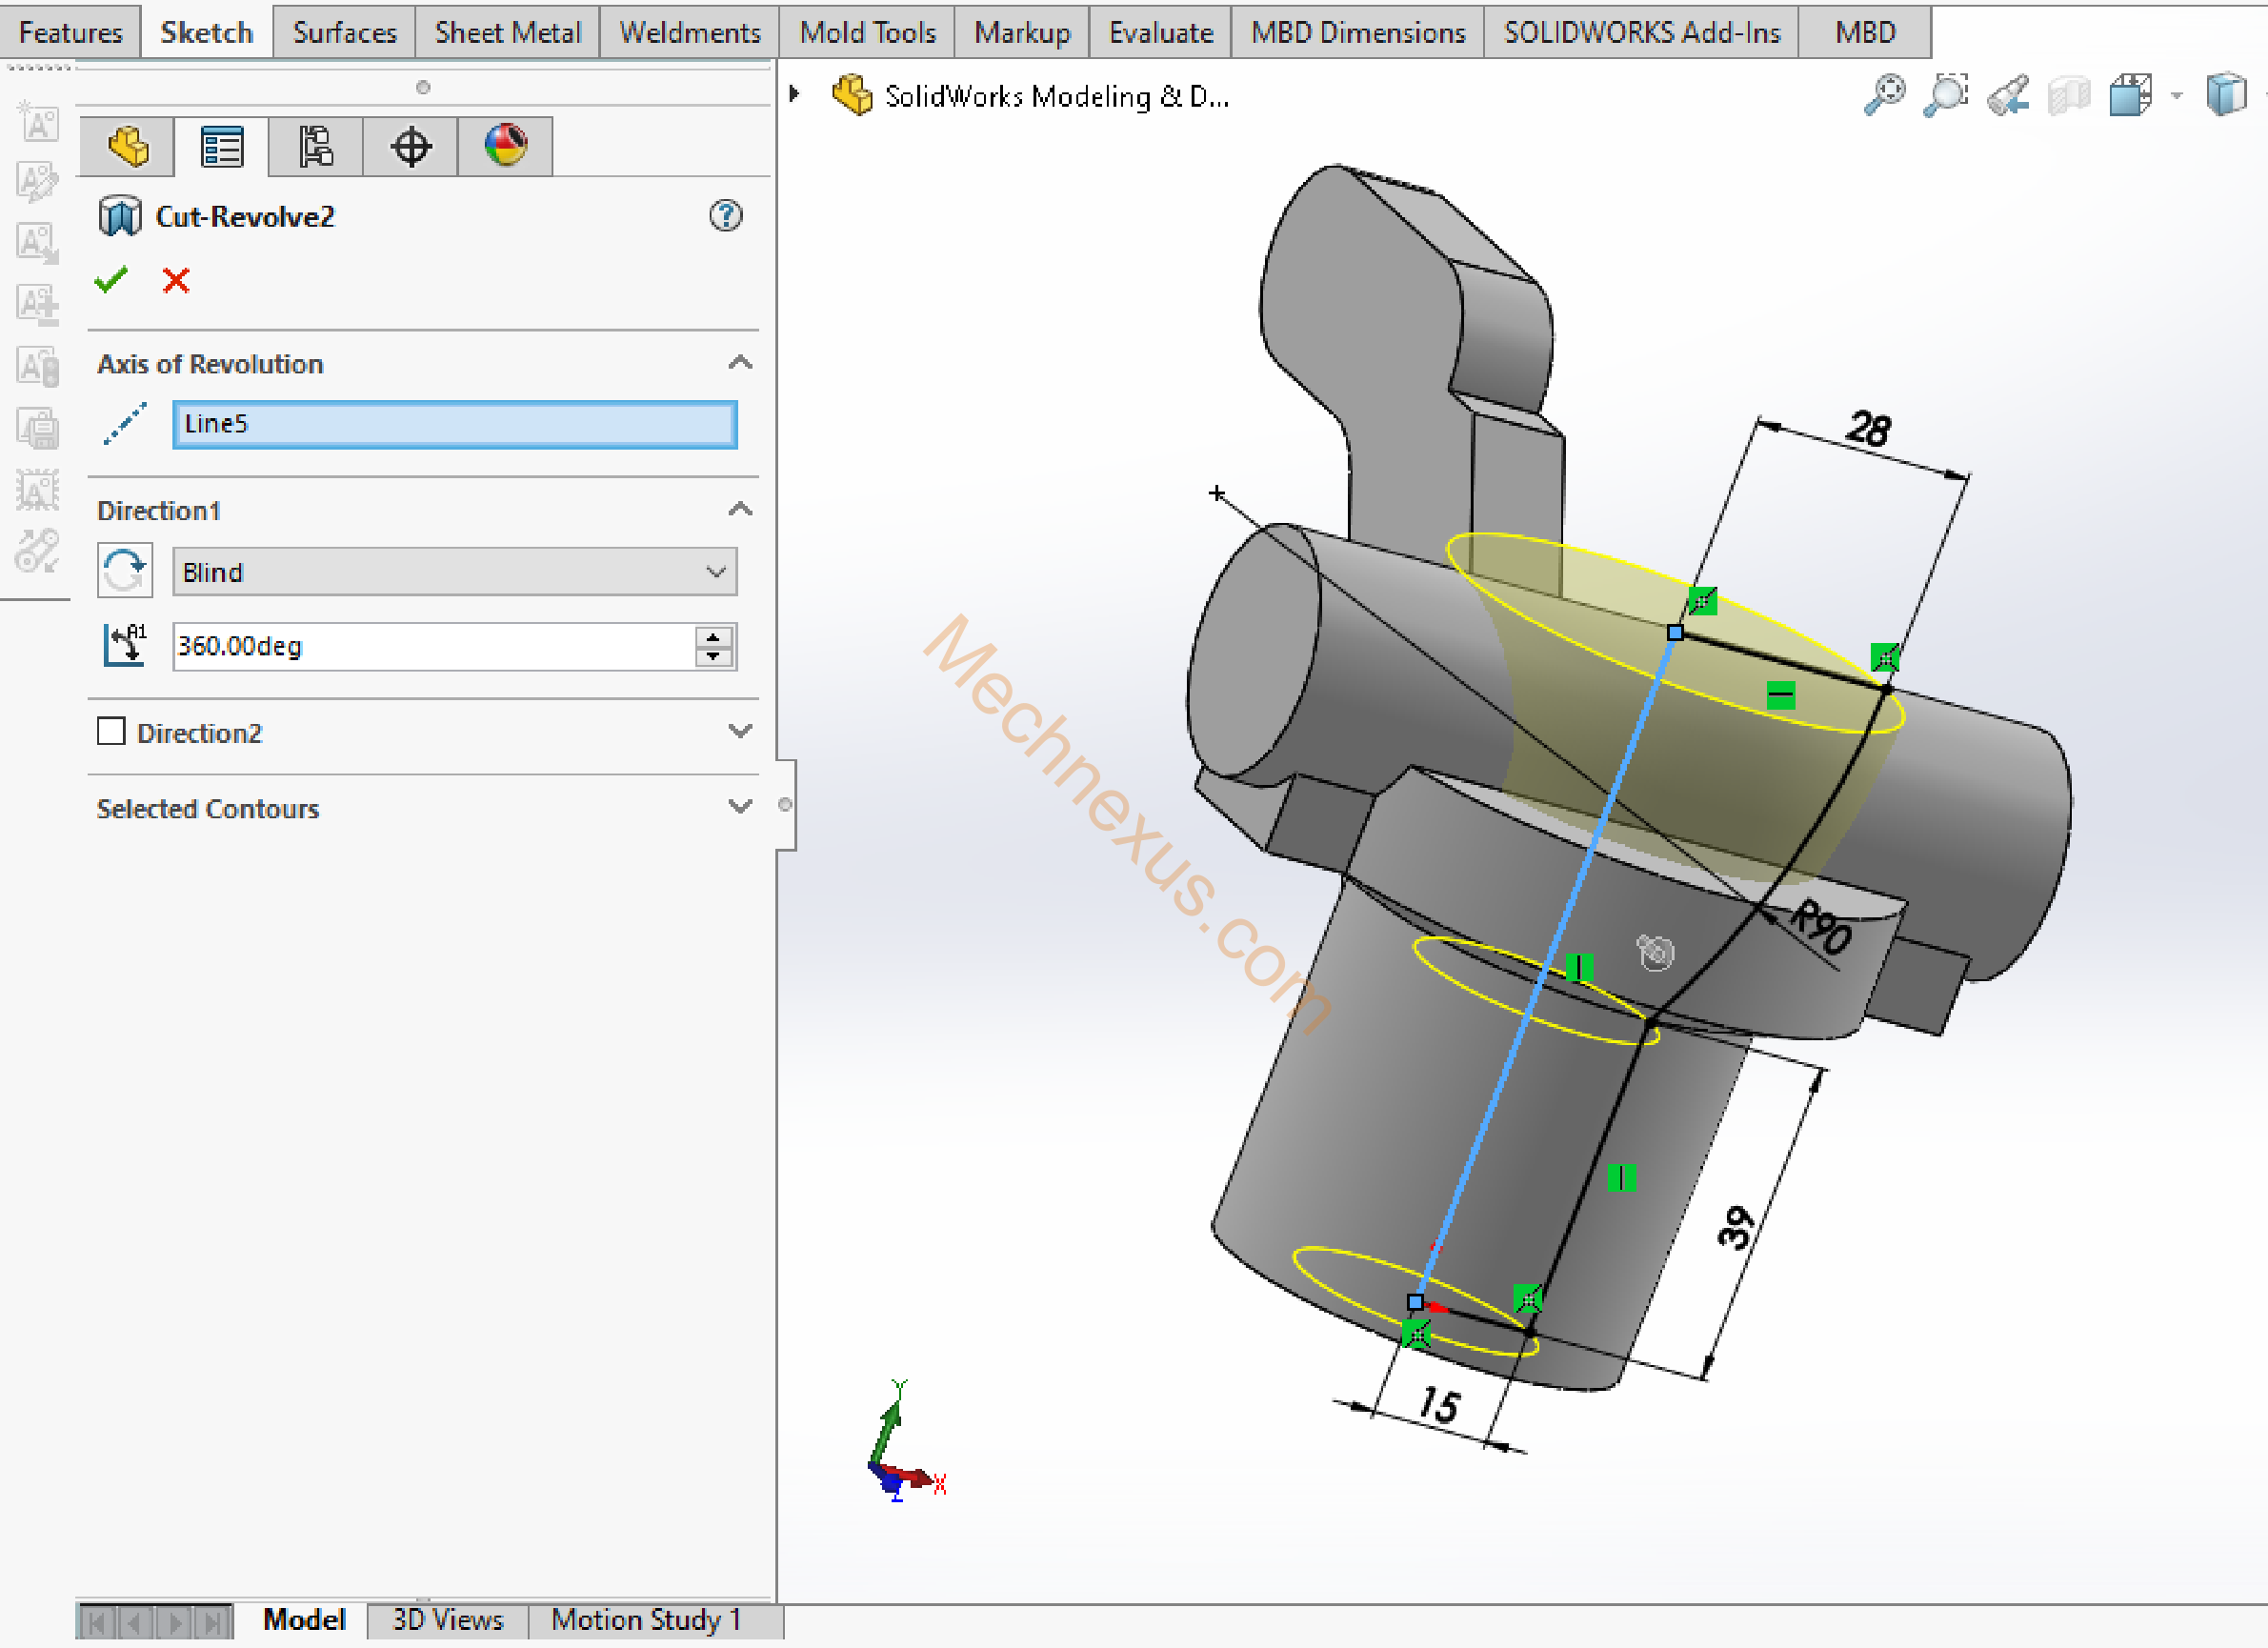Expand the flyout SolidWorks Modeling tree
2268x1648 pixels.
[x=795, y=94]
